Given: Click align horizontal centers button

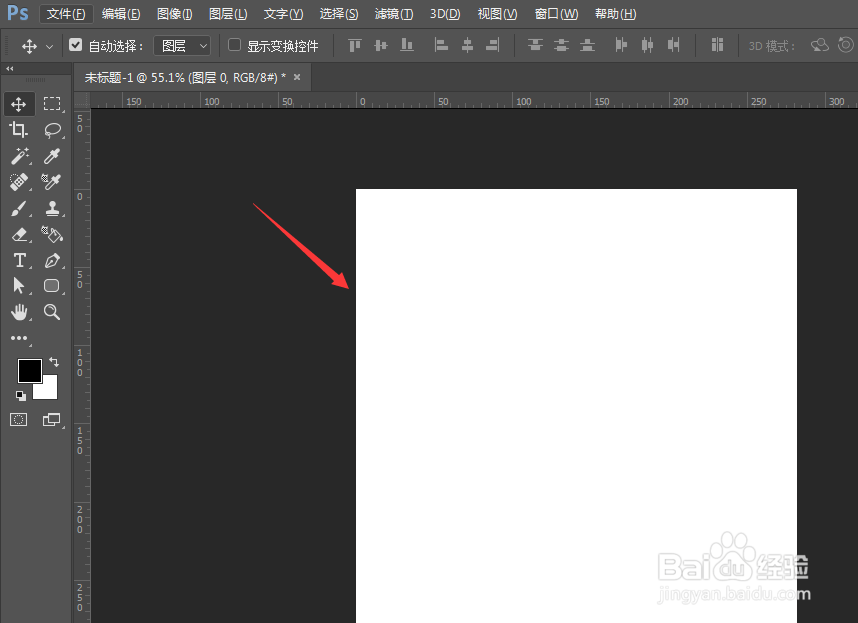Looking at the screenshot, I should (x=467, y=45).
